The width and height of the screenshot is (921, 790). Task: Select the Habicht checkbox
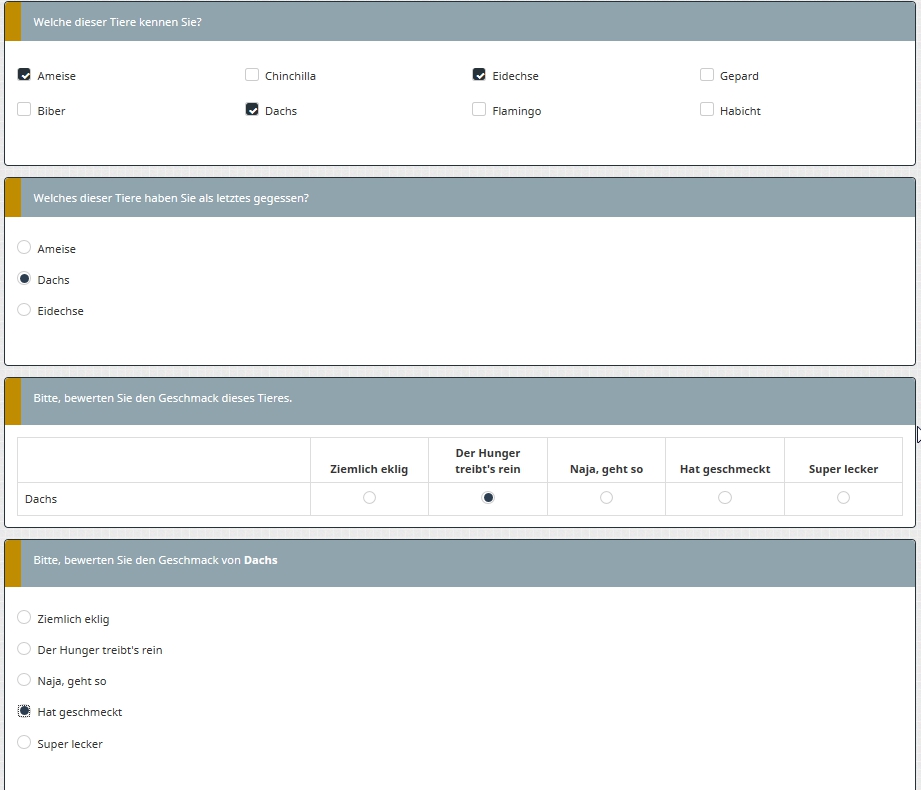[707, 110]
